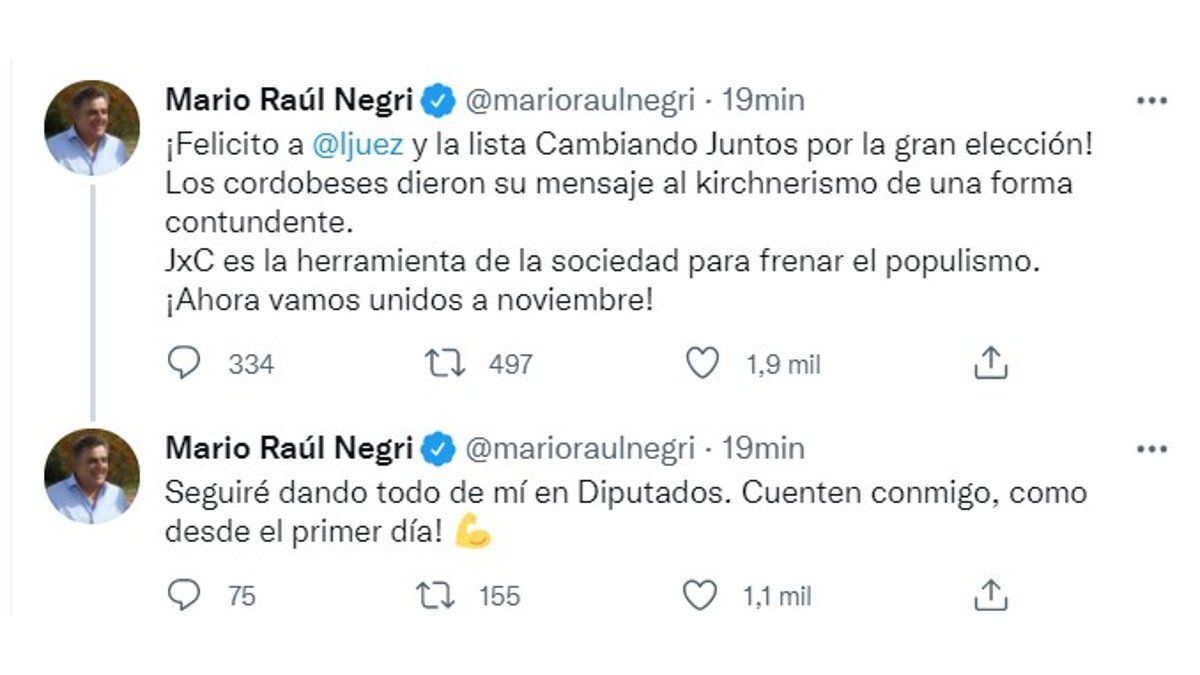Like the first tweet with 1,9 mil likes
The height and width of the screenshot is (675, 1200).
[x=702, y=364]
